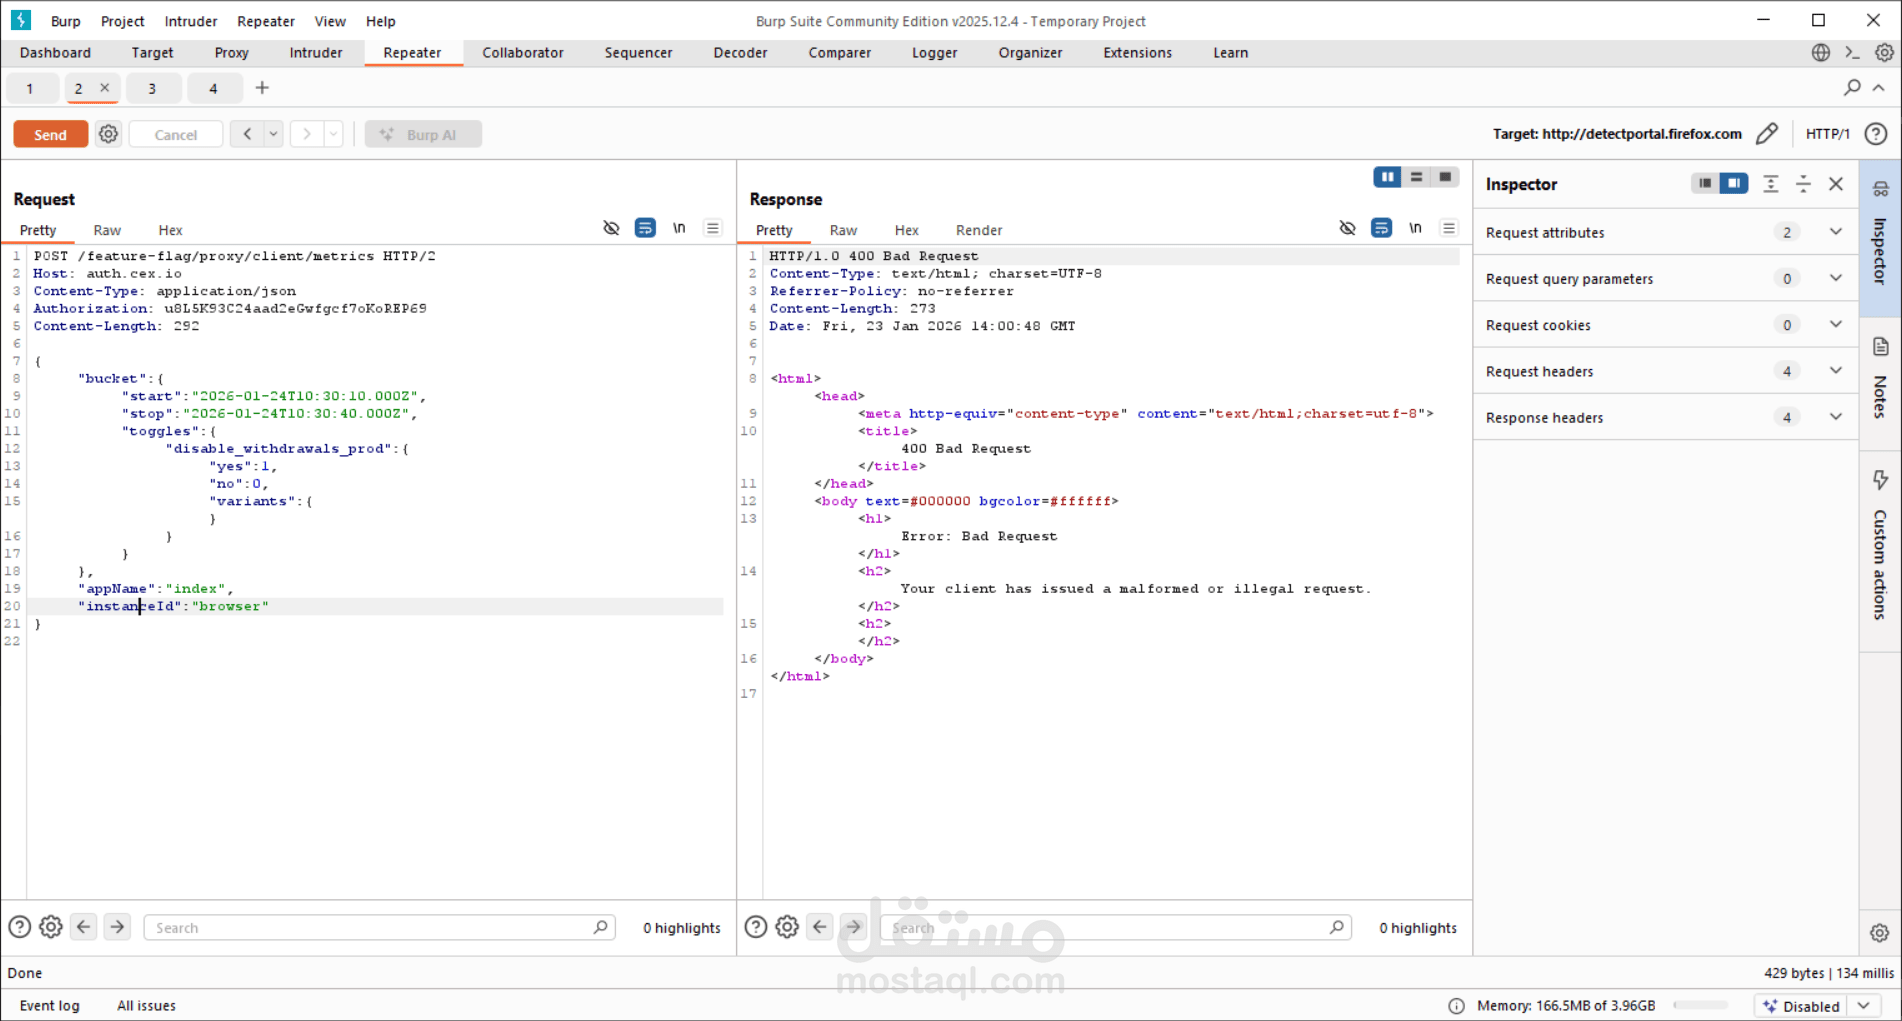Send the request with Send button
Image resolution: width=1902 pixels, height=1021 pixels.
51,134
